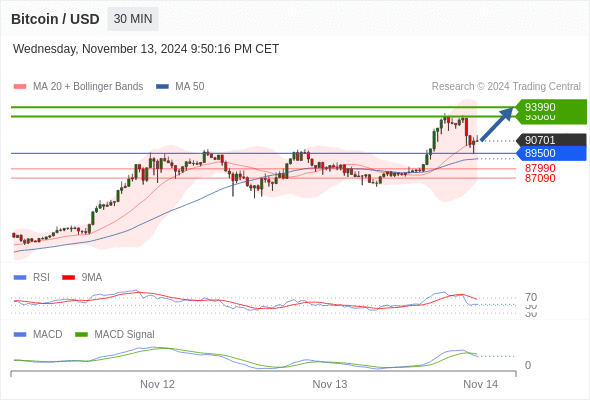Click the green MACD Signal legend swatch
The width and height of the screenshot is (590, 400).
click(81, 335)
